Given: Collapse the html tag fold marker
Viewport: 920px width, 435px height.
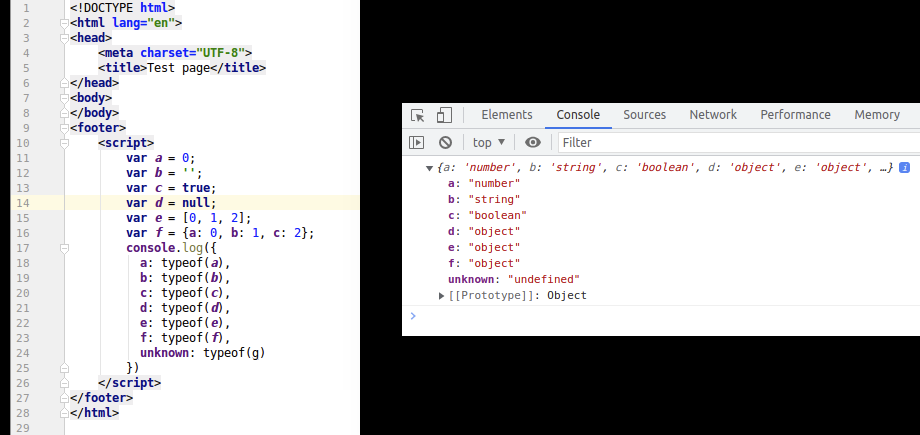Looking at the screenshot, I should coord(65,23).
